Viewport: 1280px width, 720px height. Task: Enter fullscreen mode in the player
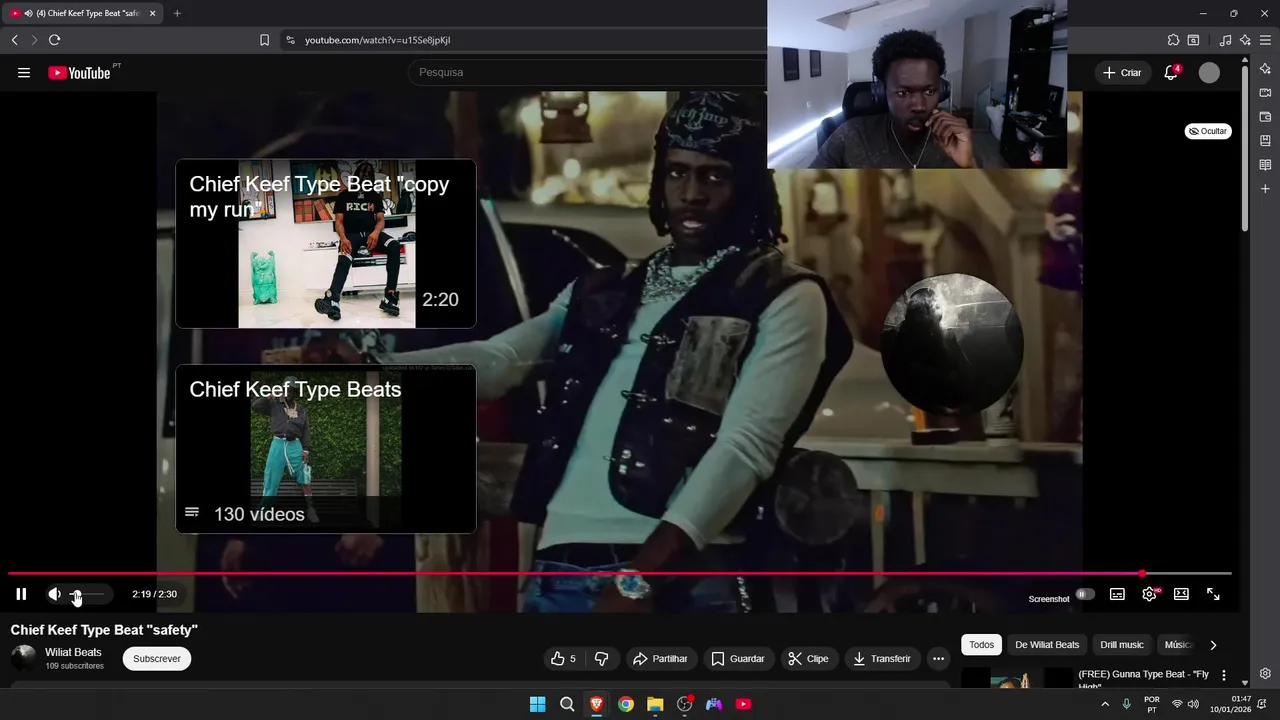1213,594
